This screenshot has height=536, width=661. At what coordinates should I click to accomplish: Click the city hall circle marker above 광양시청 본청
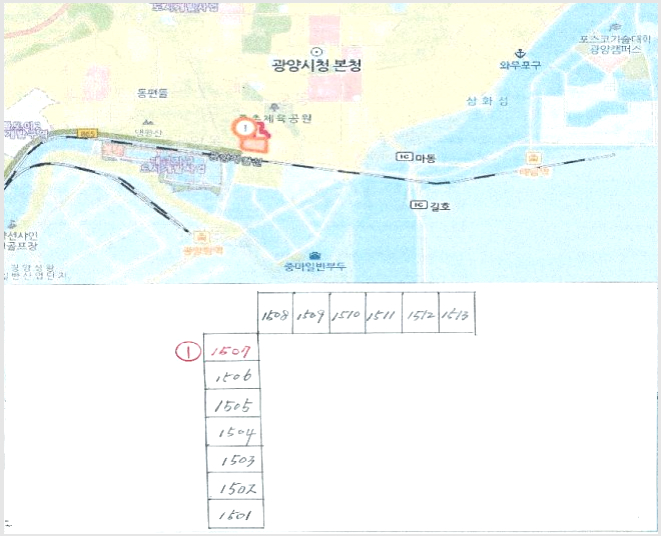click(x=316, y=52)
